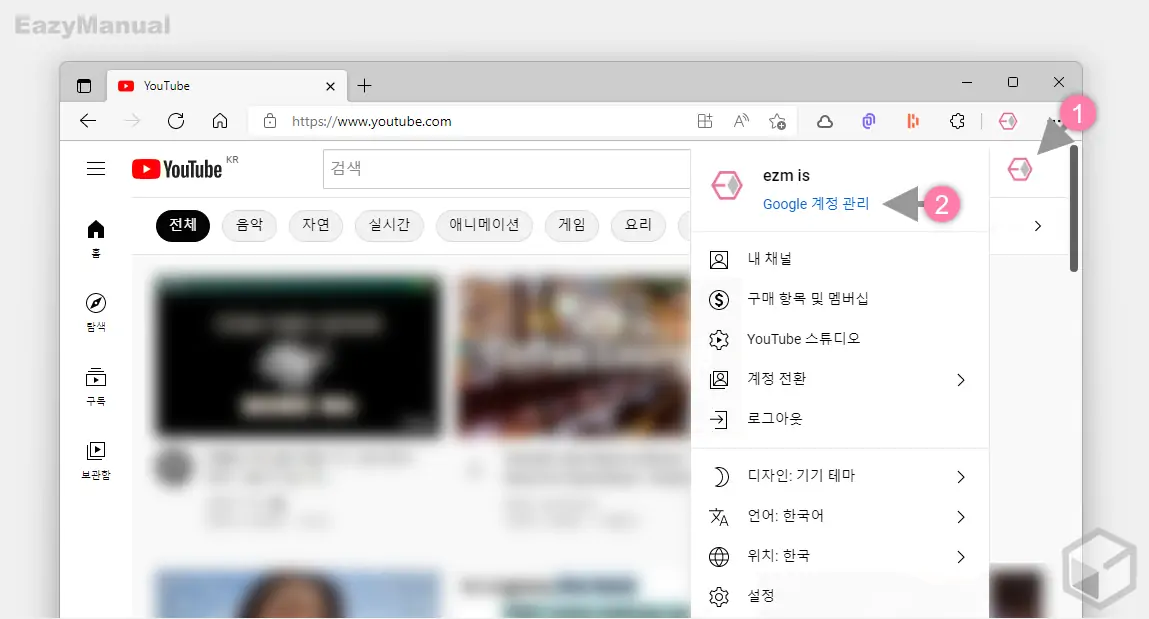Viewport: 1149px width, 619px height.
Task: Click the account menu profile picture
Action: pos(727,186)
